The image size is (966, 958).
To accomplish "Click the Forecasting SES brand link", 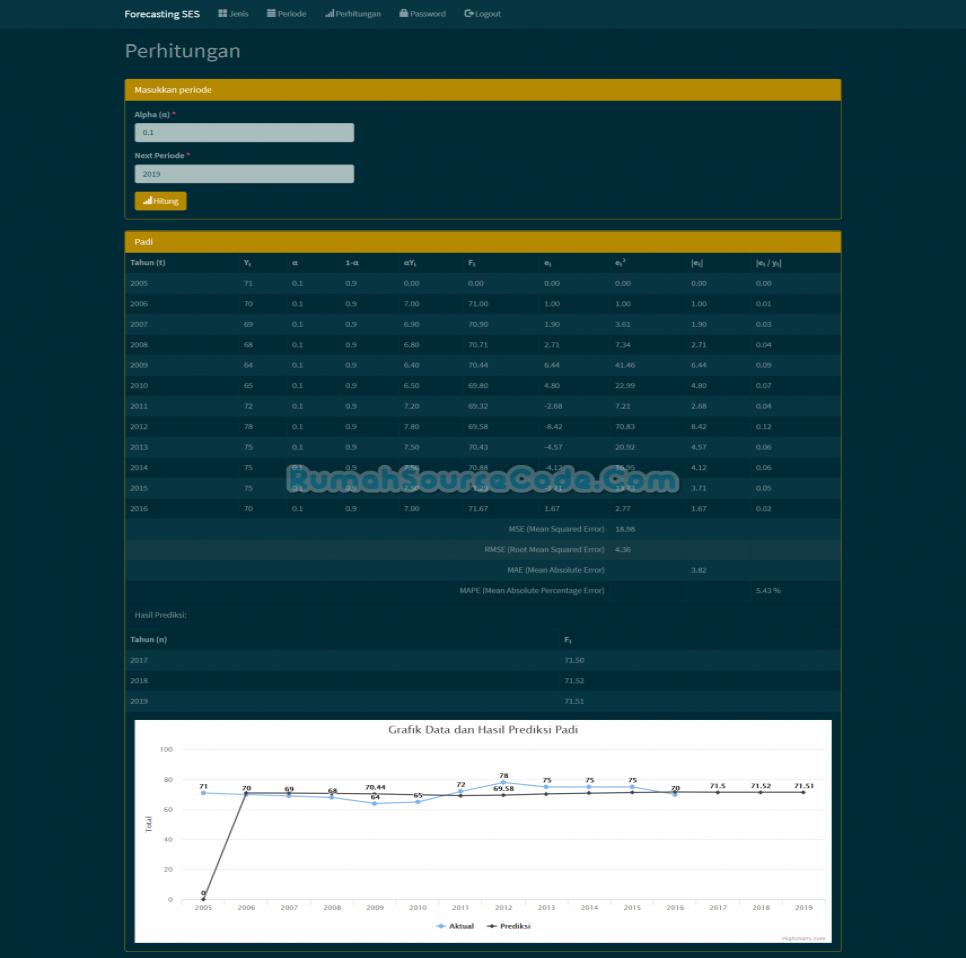I will coord(161,13).
